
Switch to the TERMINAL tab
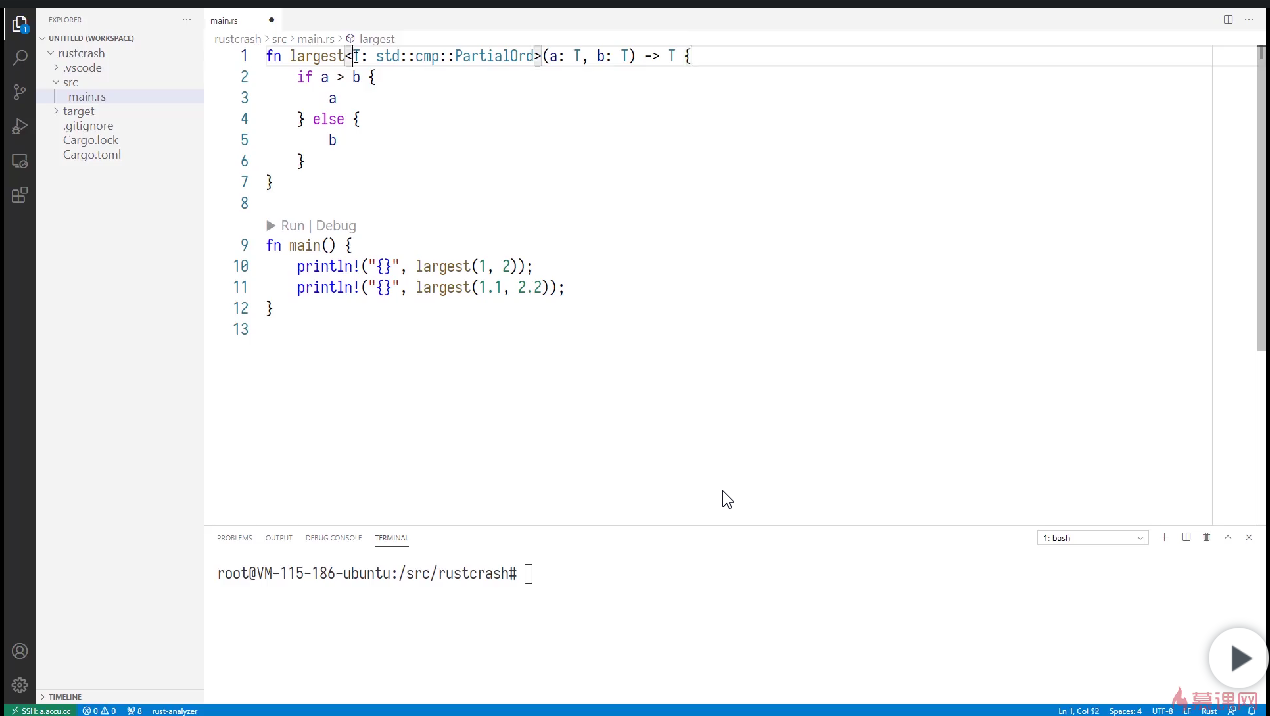[392, 537]
